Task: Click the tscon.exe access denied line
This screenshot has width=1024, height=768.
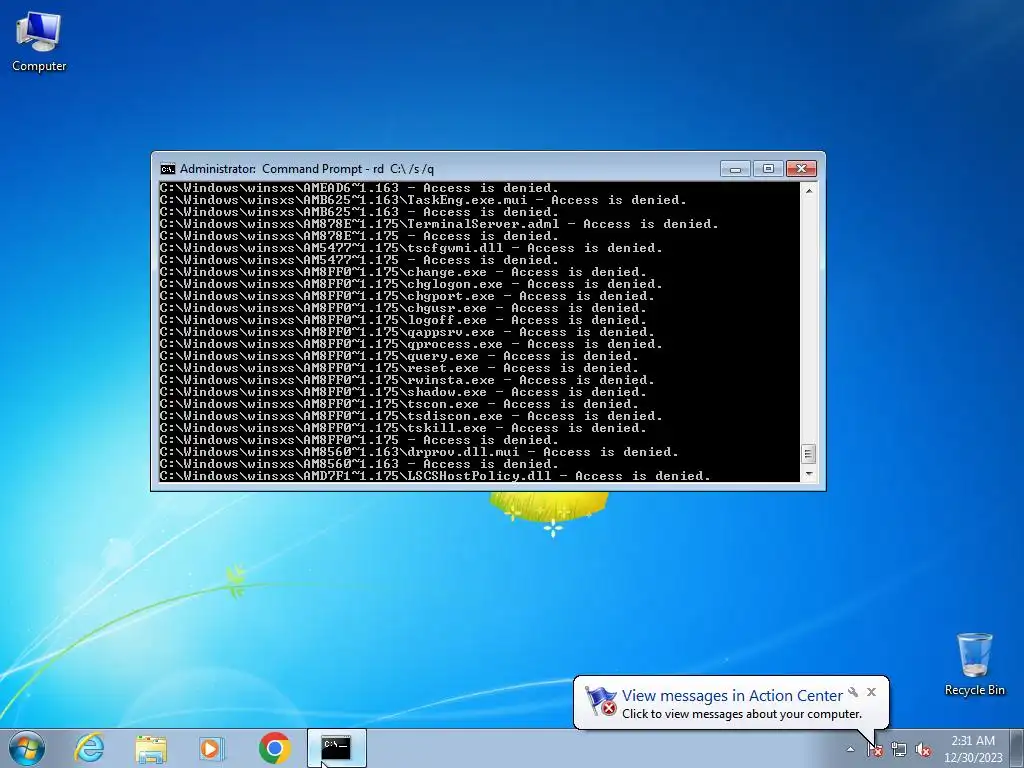Action: 399,404
